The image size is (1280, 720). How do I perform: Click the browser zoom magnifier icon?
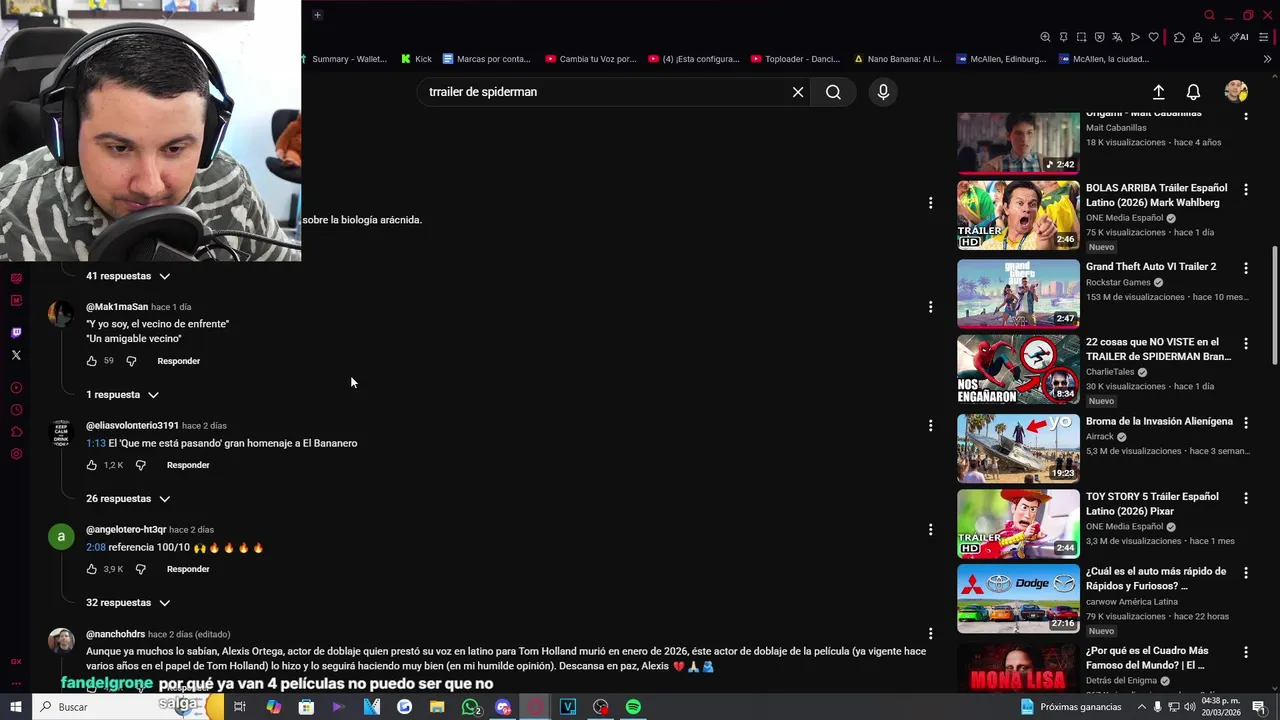[1046, 37]
